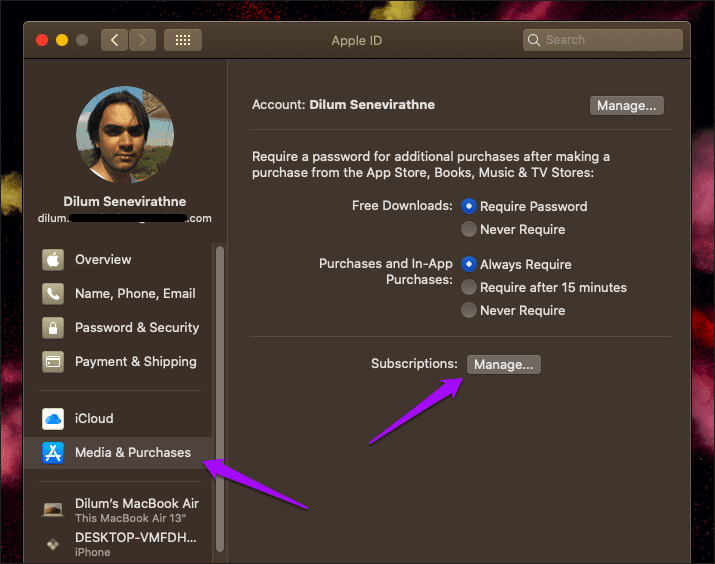Go forward with the right chevron button
Image resolution: width=715 pixels, height=564 pixels.
click(x=142, y=40)
